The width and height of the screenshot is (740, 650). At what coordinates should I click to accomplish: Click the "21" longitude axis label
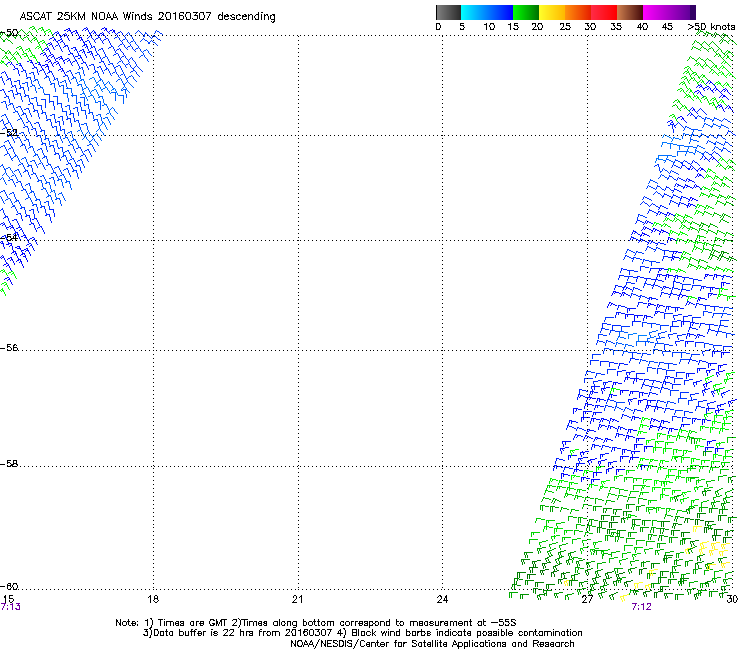pos(297,599)
